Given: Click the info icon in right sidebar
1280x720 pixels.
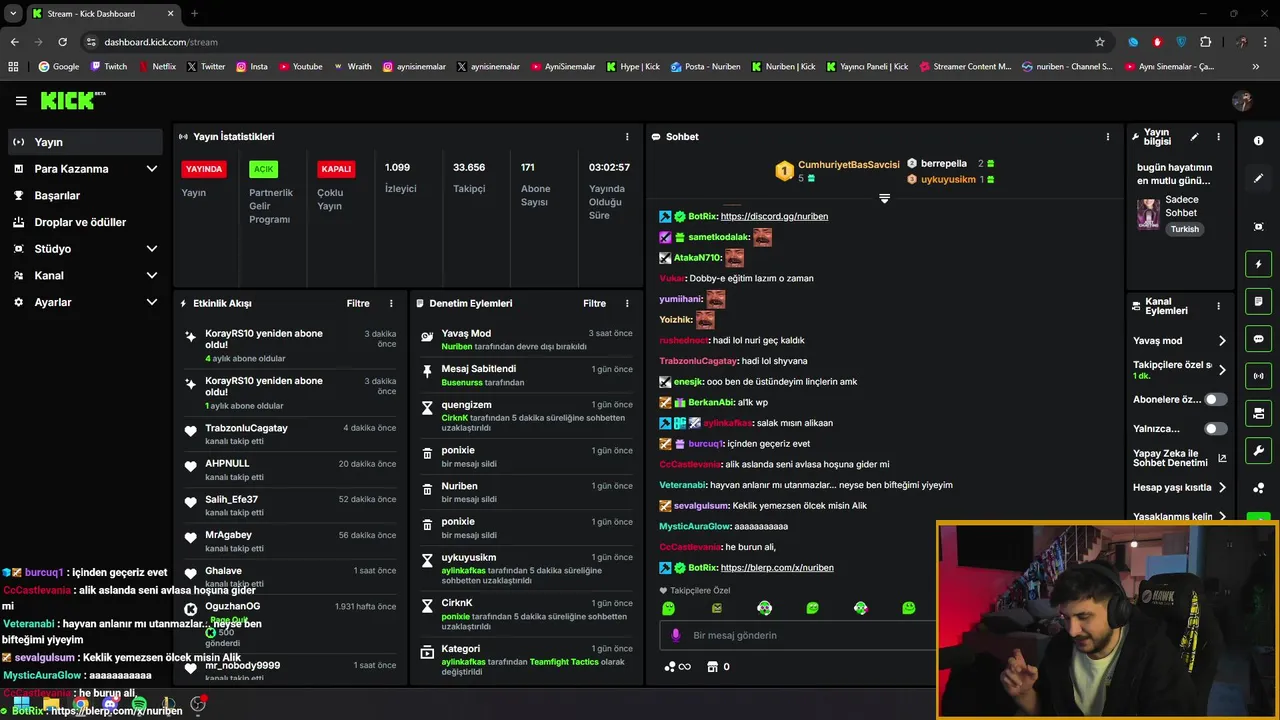Looking at the screenshot, I should click(1258, 141).
